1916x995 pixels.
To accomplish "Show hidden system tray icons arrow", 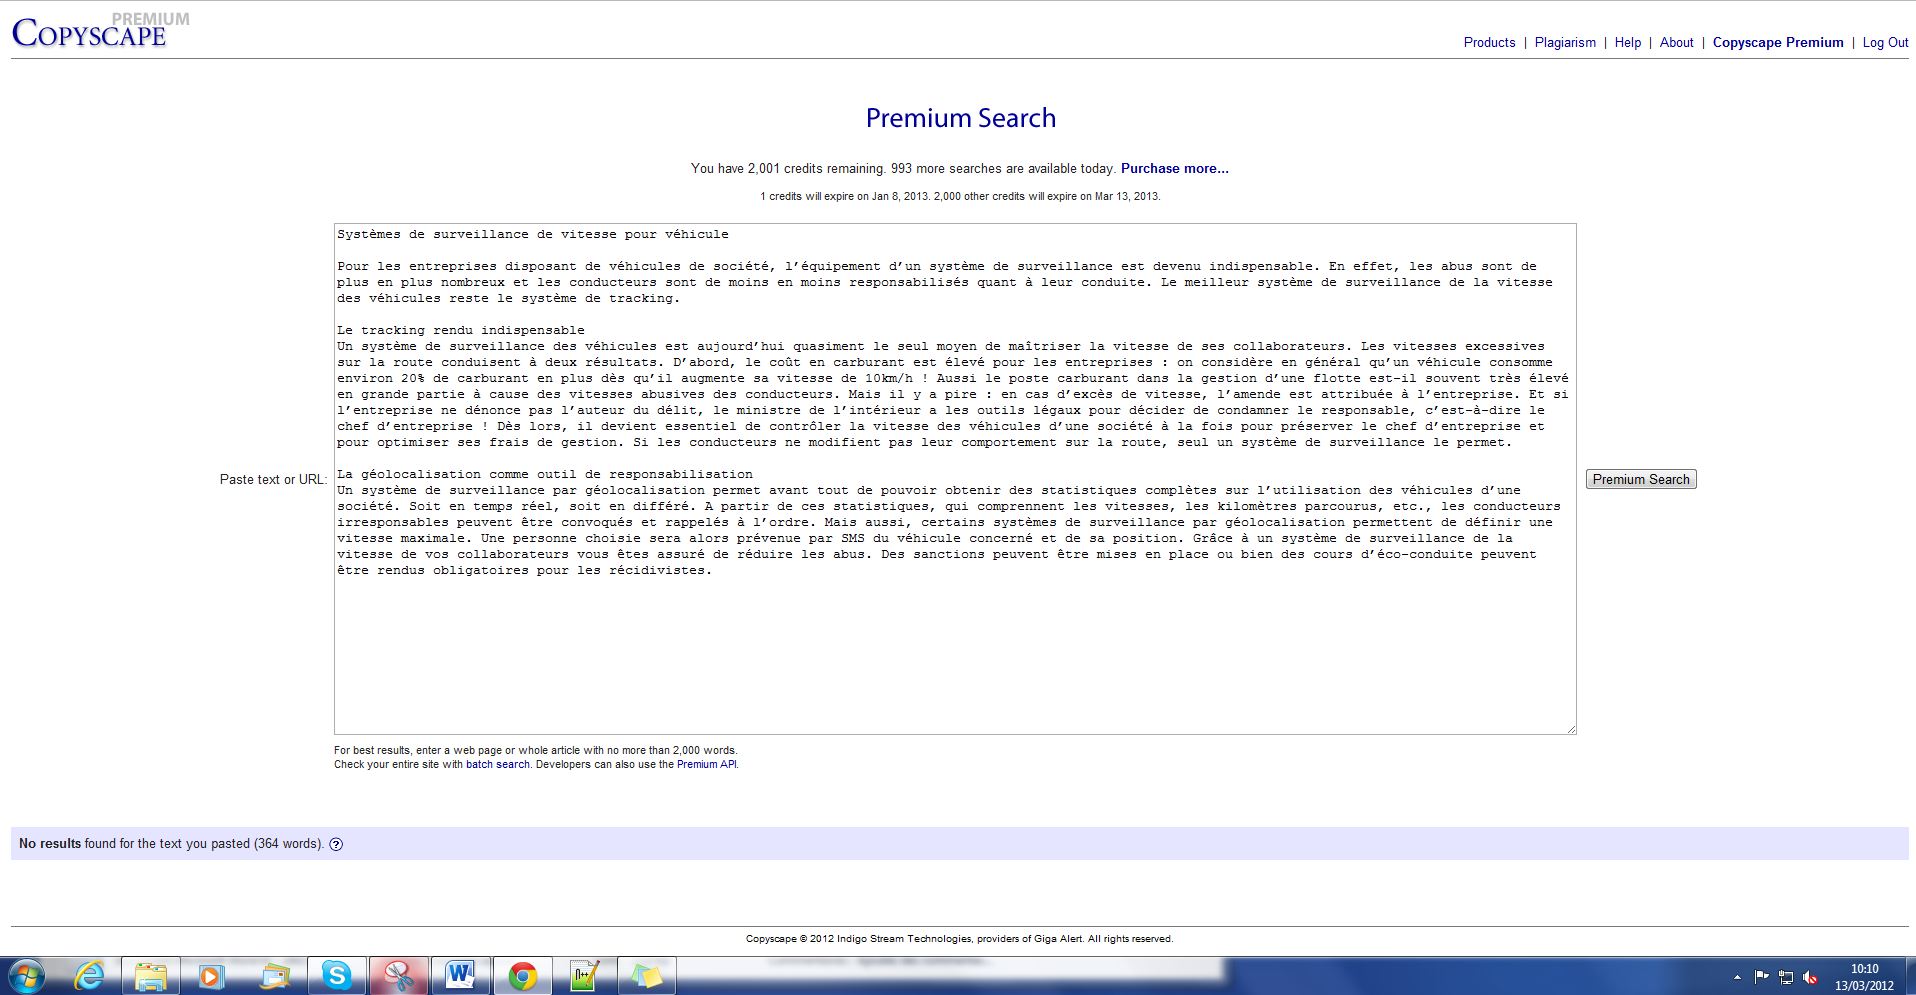I will 1737,977.
